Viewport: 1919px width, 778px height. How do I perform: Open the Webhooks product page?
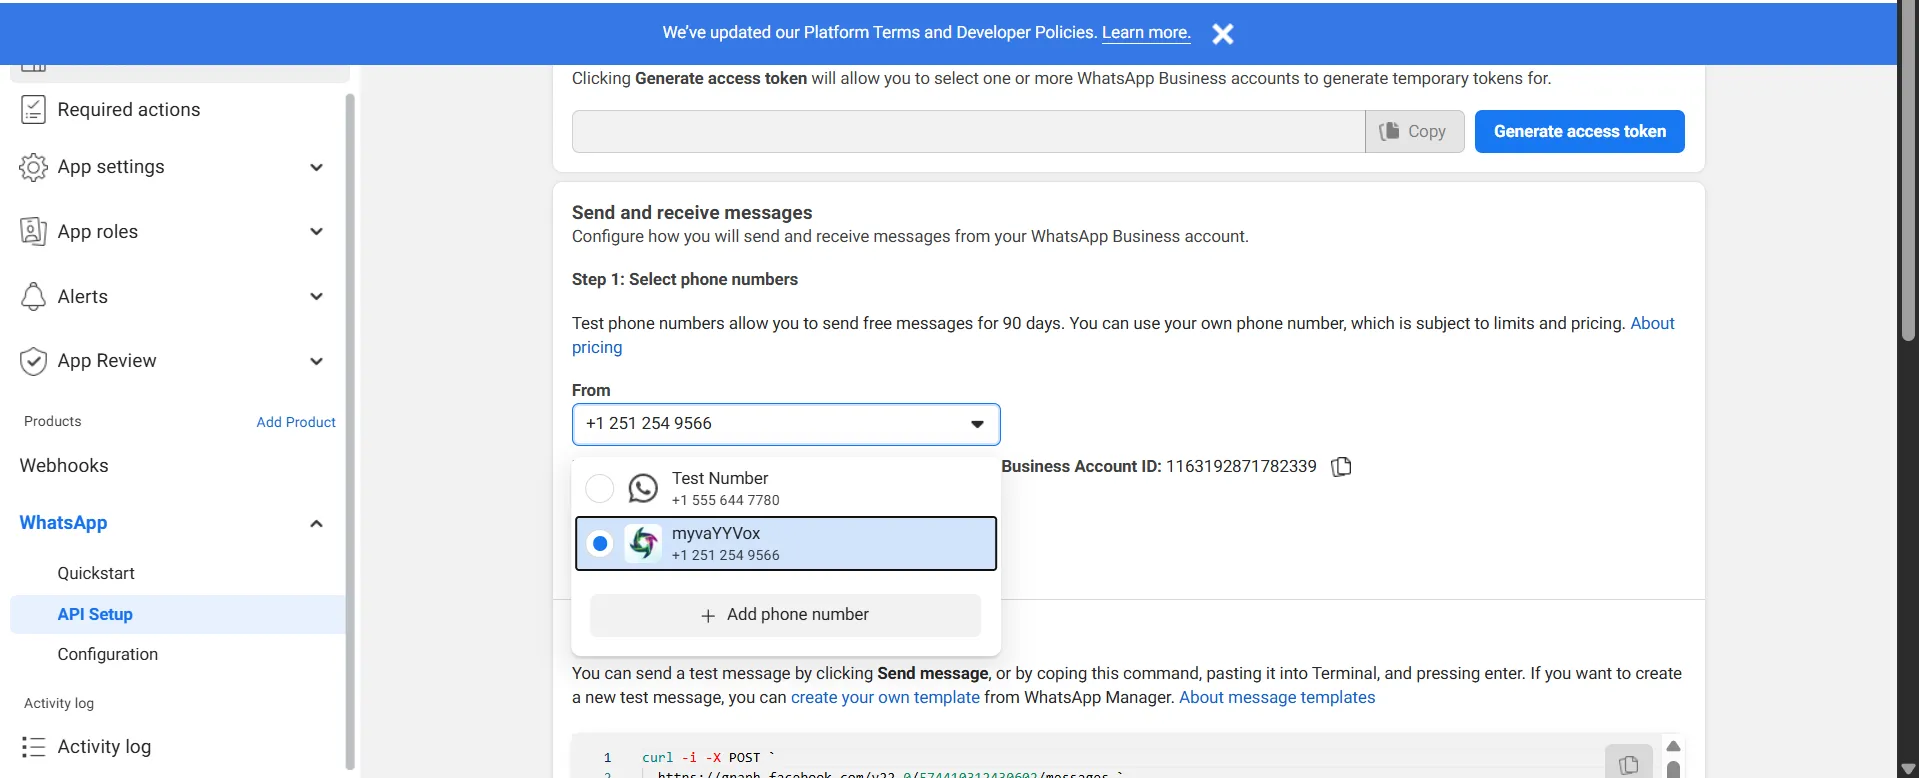pyautogui.click(x=64, y=466)
